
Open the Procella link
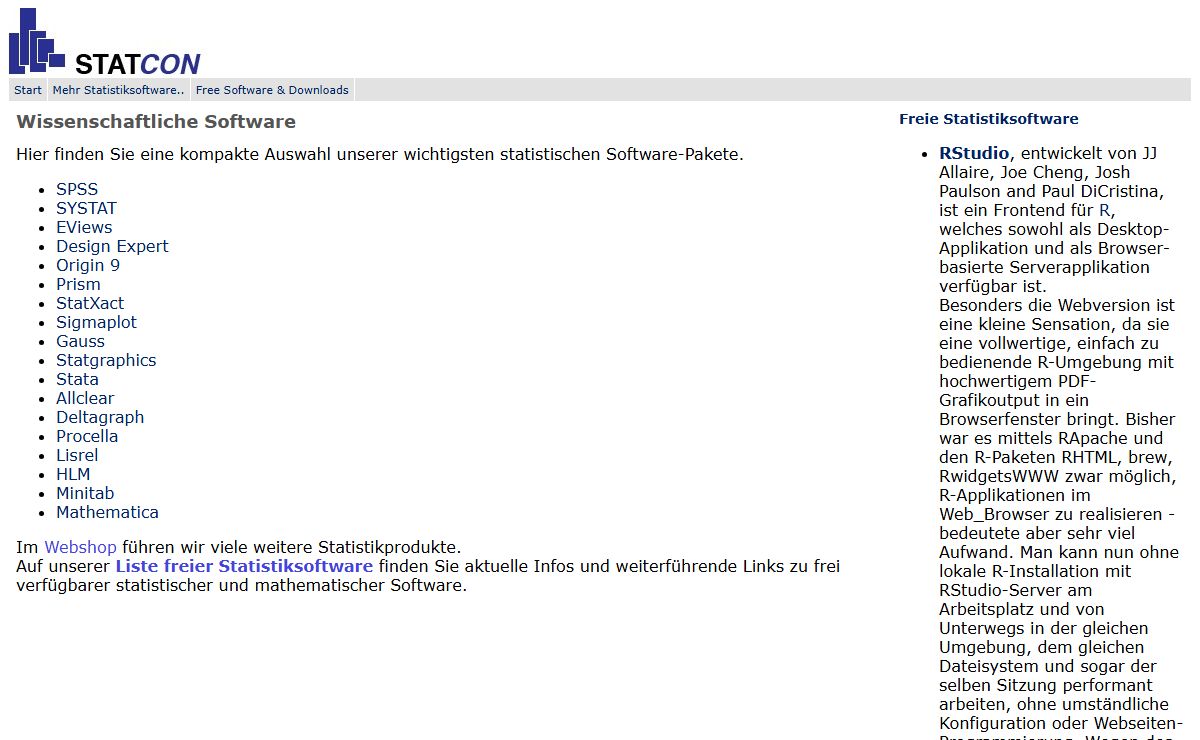pyautogui.click(x=87, y=436)
